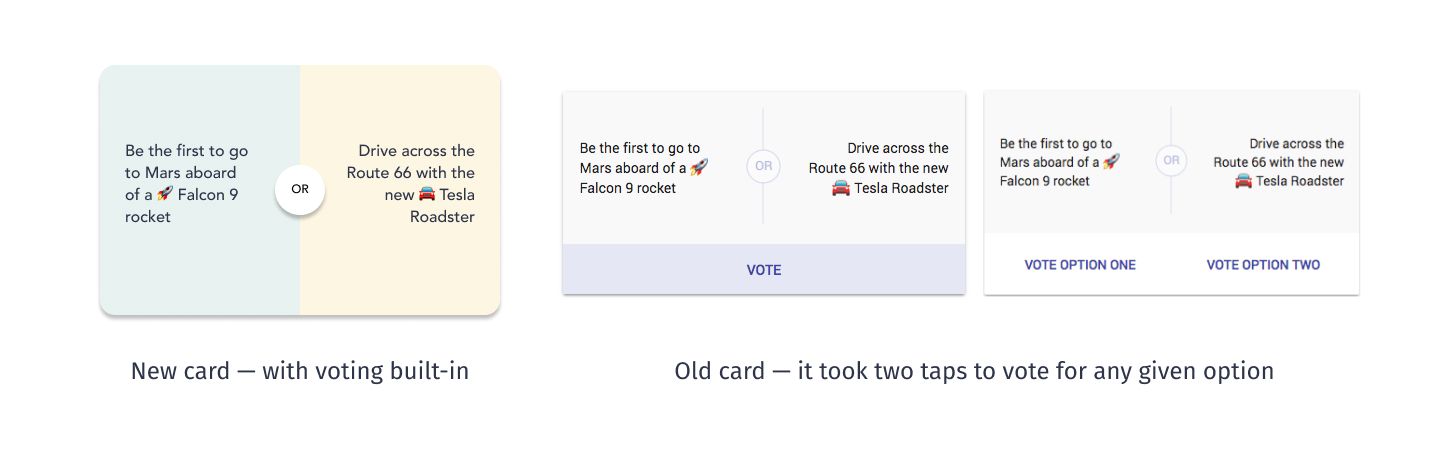Select the Mars option text above the single VOTE button

click(x=640, y=167)
